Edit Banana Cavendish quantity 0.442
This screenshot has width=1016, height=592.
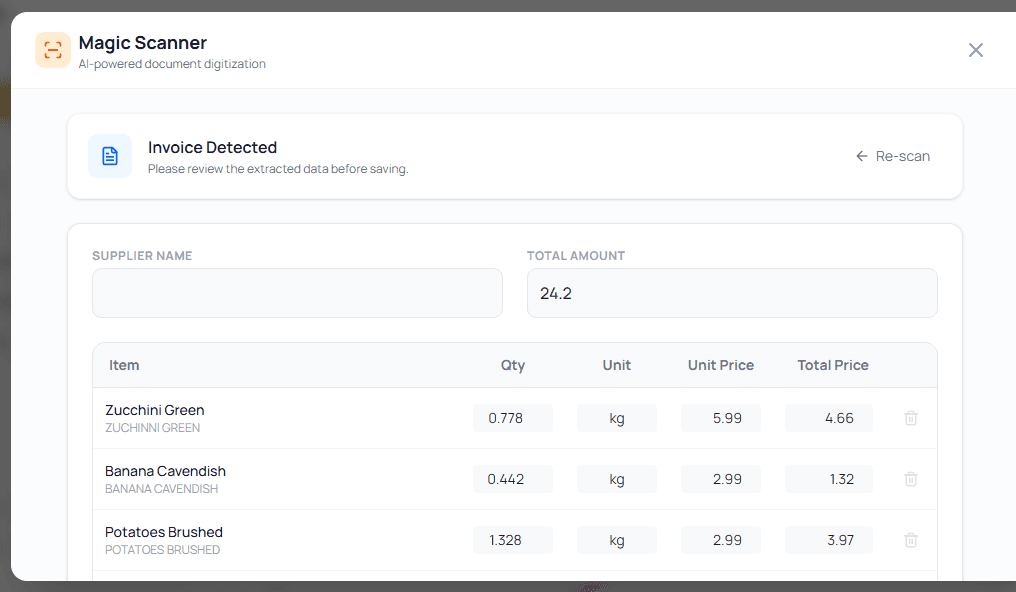(512, 479)
